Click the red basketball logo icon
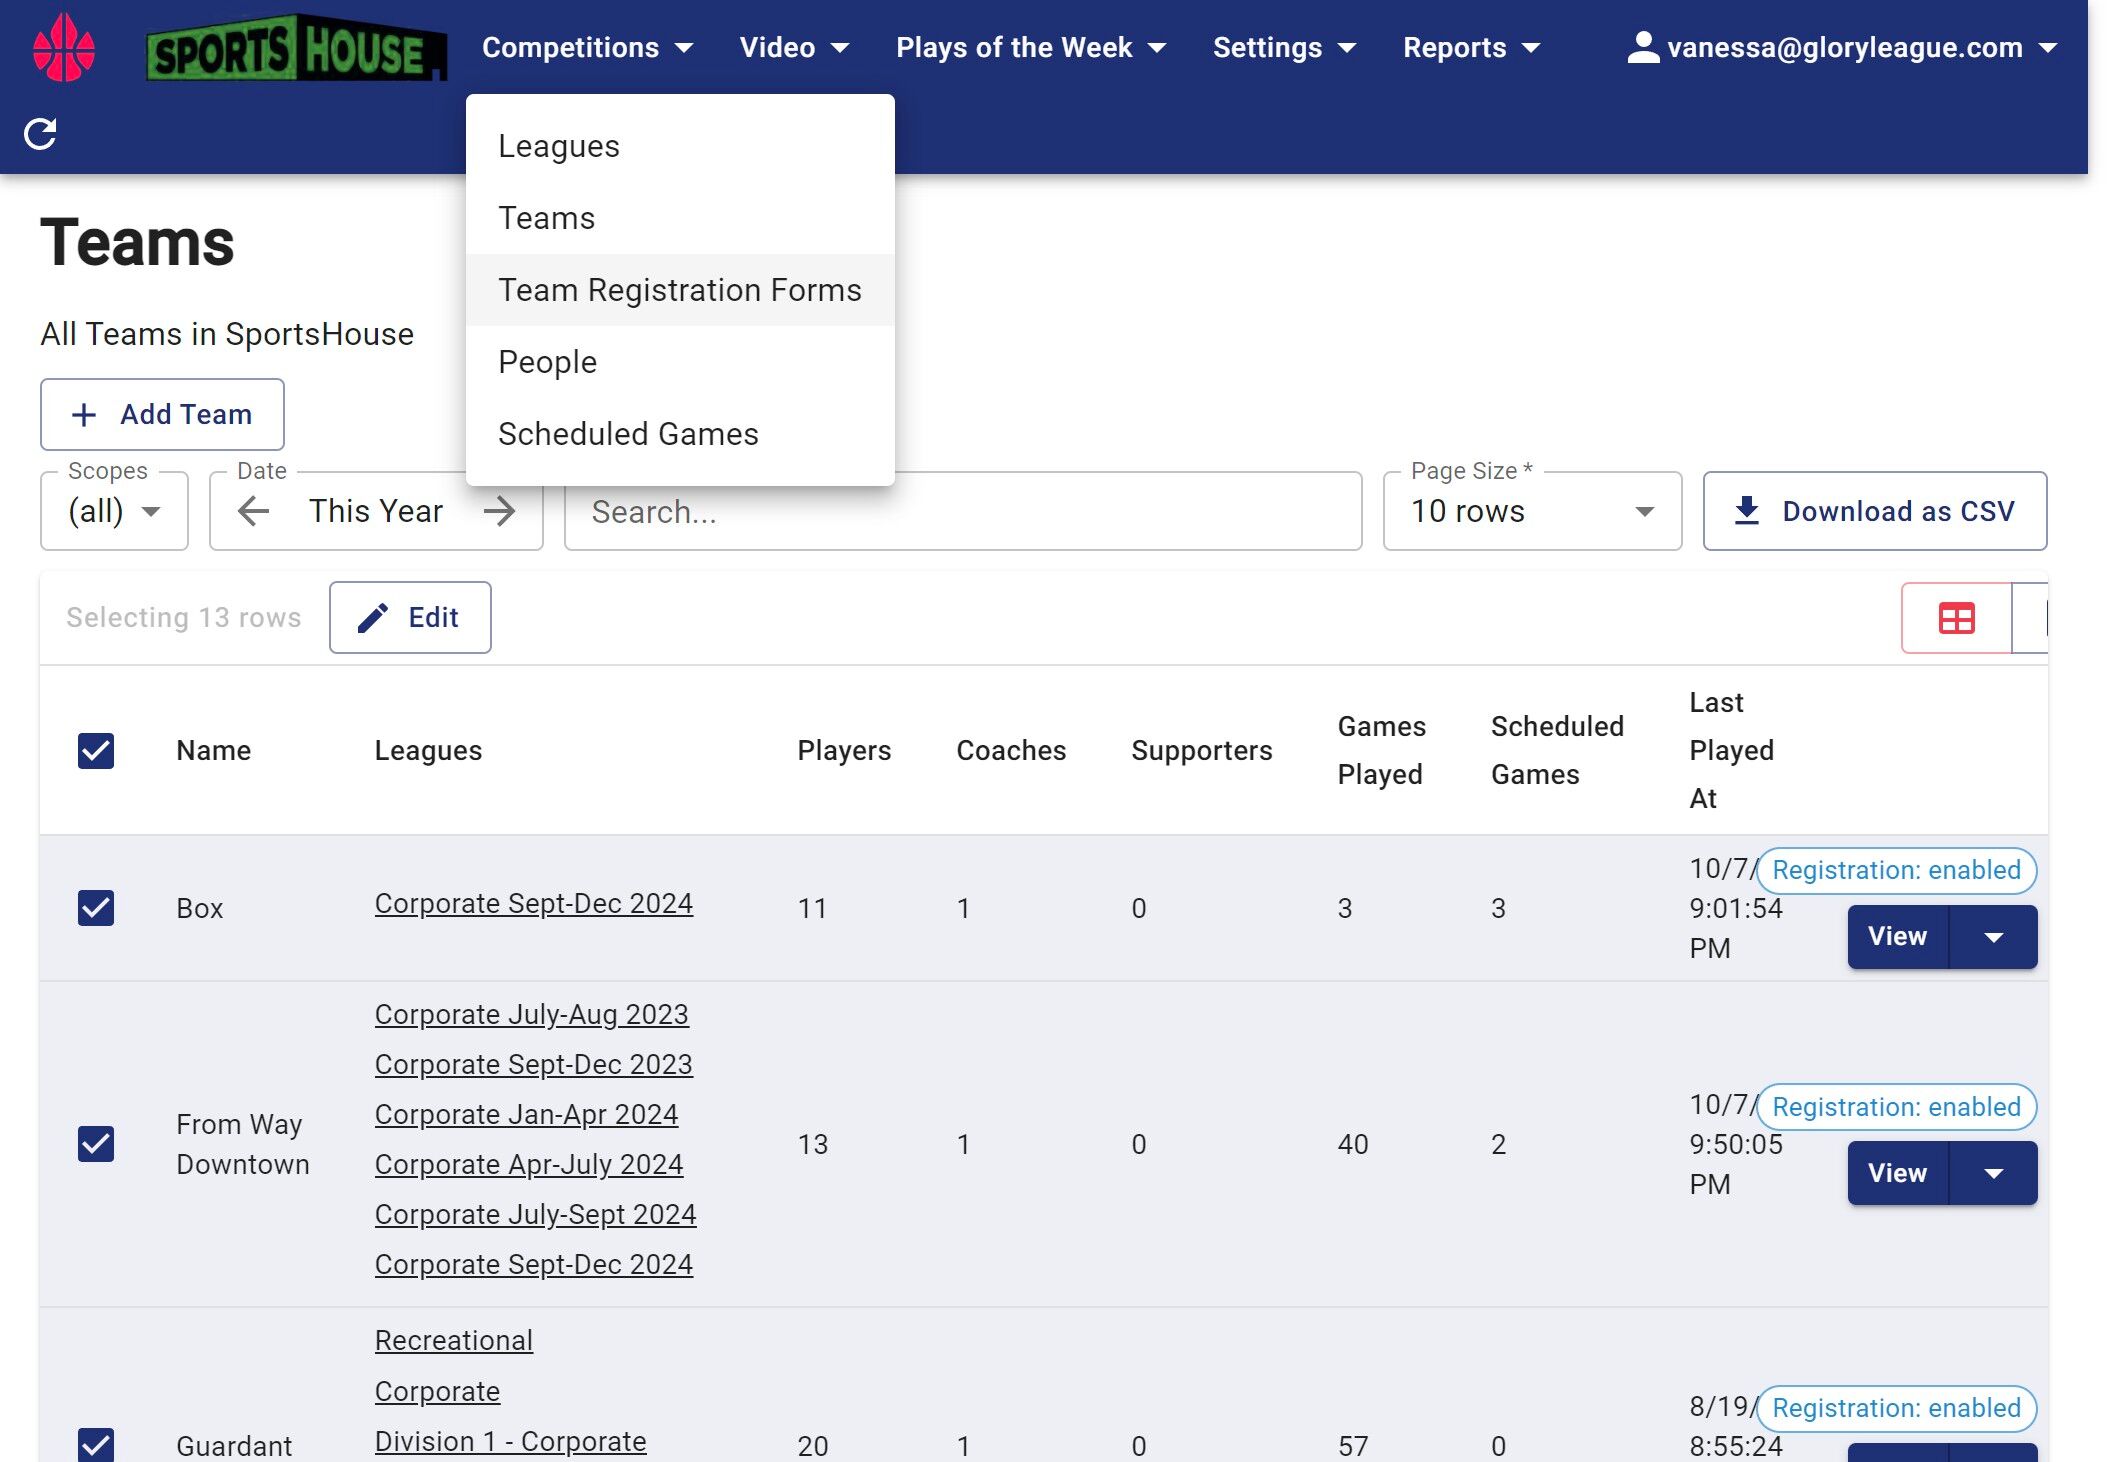The width and height of the screenshot is (2122, 1462). [64, 47]
